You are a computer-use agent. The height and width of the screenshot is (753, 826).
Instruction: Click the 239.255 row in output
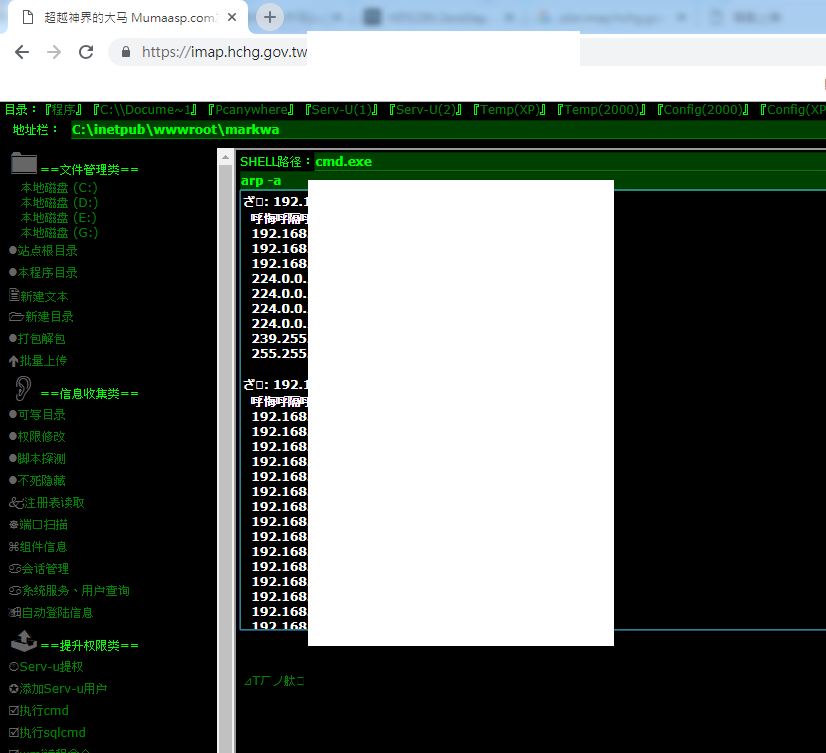pos(279,338)
